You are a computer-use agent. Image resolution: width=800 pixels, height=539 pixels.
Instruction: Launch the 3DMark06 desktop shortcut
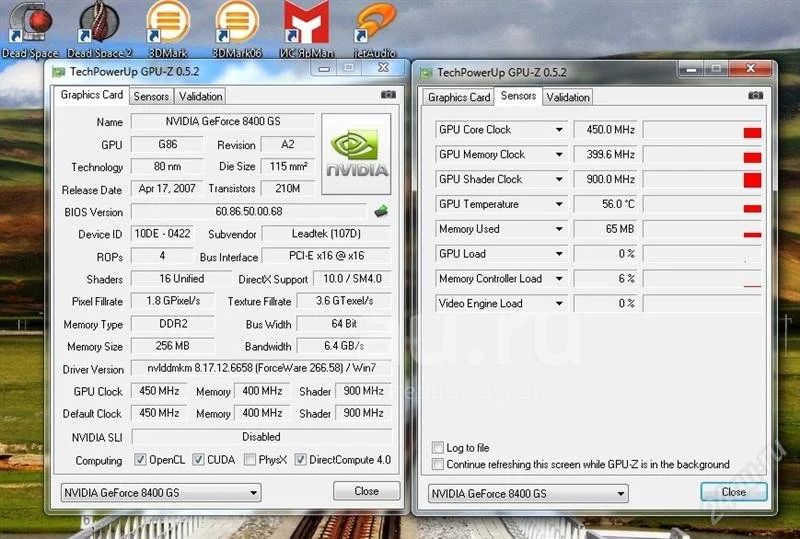point(237,30)
